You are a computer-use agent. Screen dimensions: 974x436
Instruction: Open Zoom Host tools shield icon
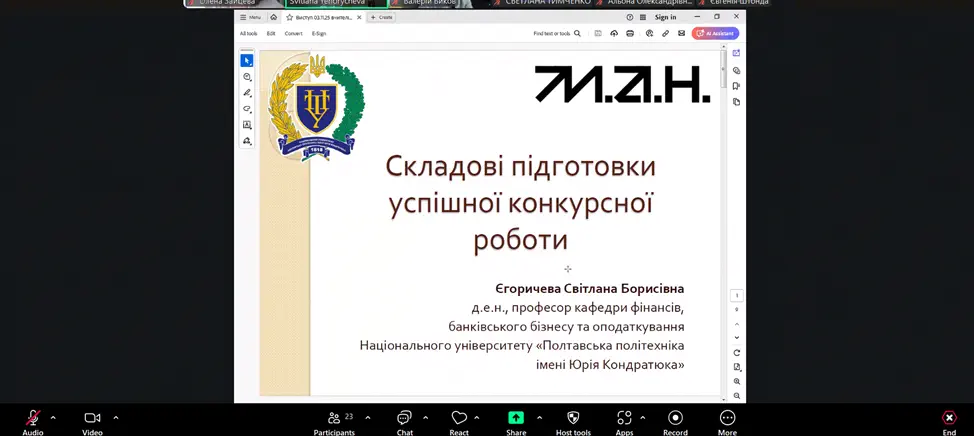573,418
